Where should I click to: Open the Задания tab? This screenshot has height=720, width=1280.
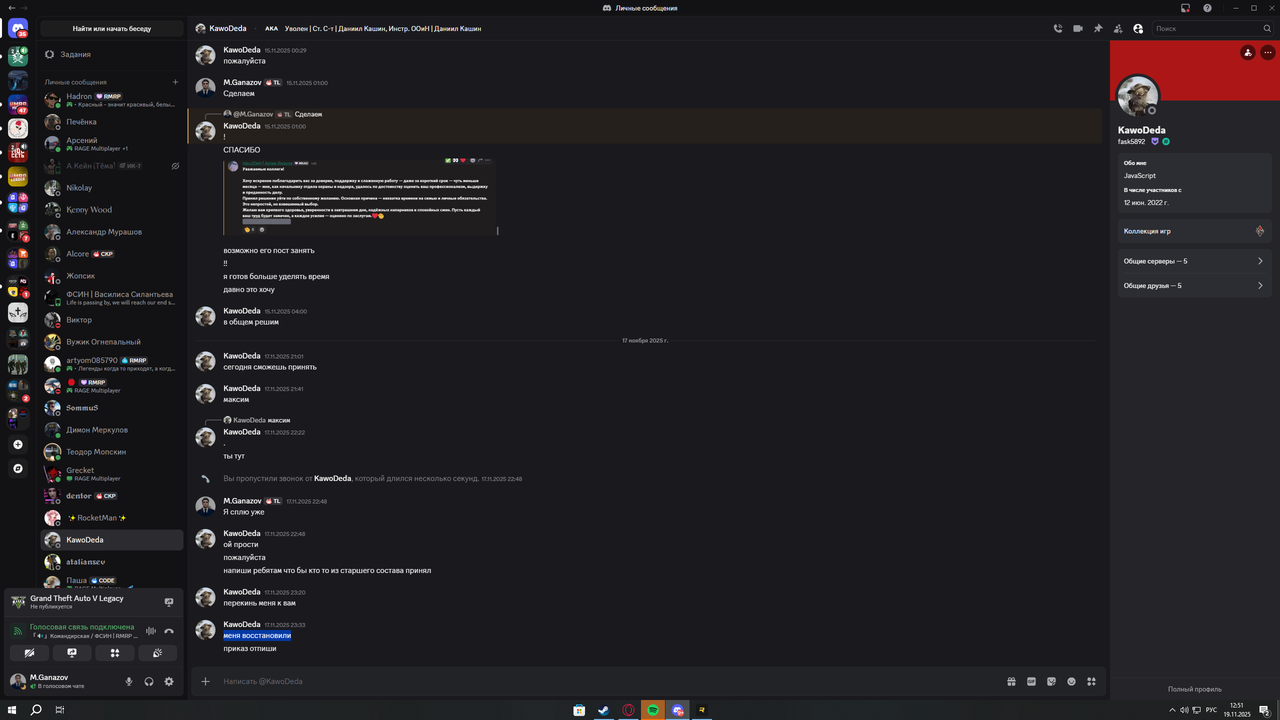coord(112,54)
